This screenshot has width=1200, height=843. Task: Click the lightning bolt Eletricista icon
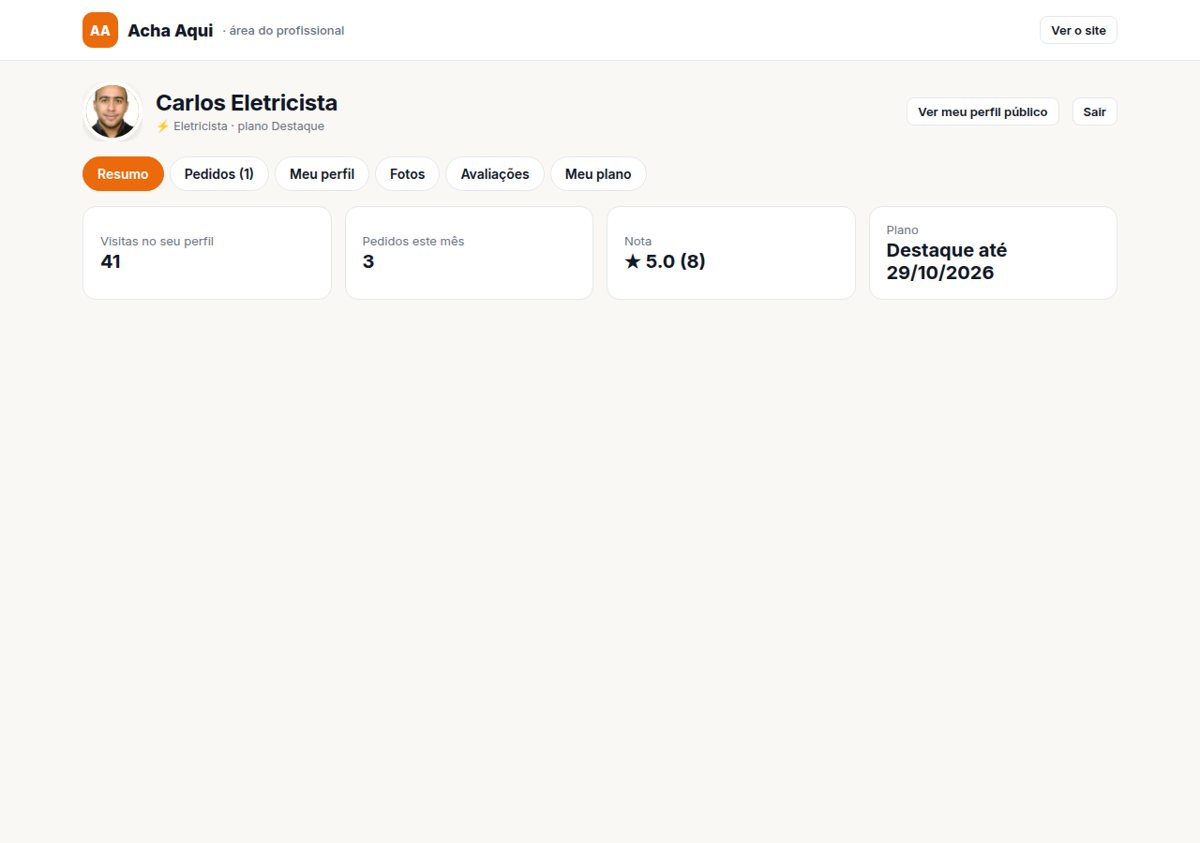pyautogui.click(x=163, y=127)
